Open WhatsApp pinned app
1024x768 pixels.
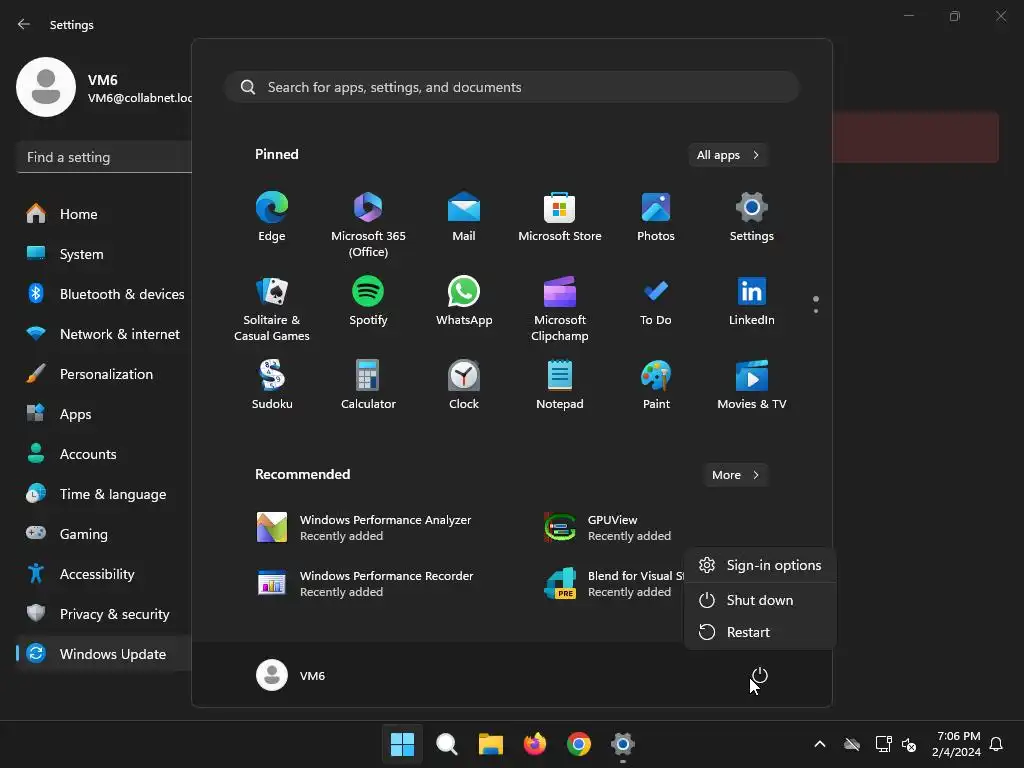coord(464,301)
